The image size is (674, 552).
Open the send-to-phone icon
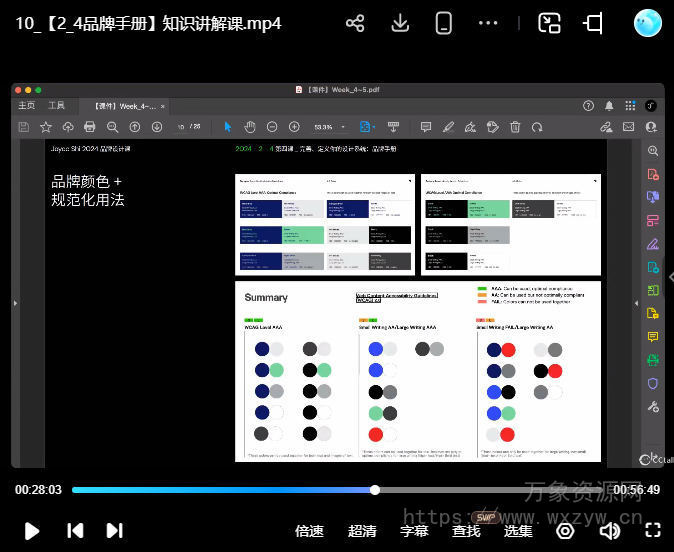coord(444,23)
